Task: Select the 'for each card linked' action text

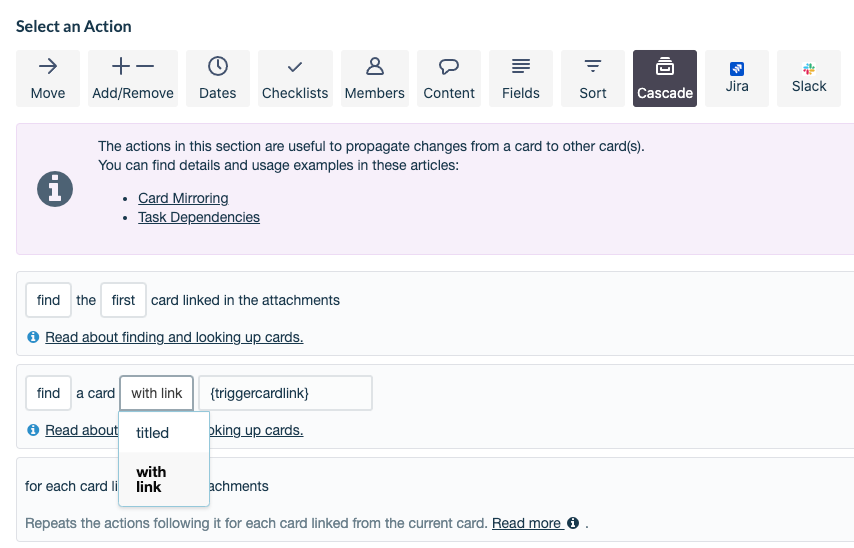Action: pos(71,486)
